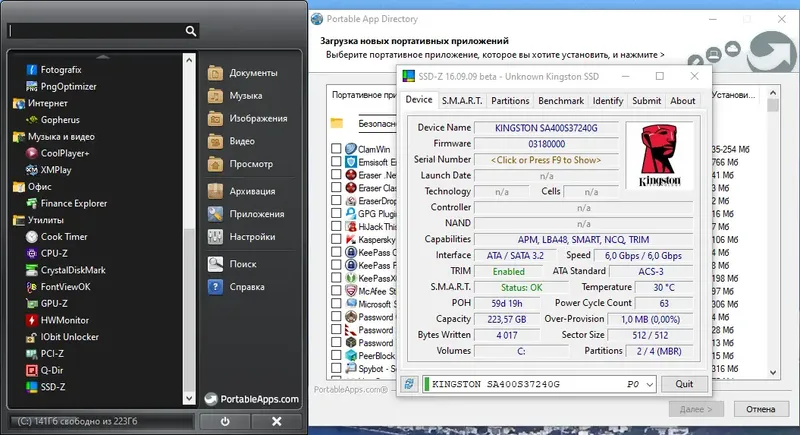Tick the PeerBlock checkbox

pyautogui.click(x=336, y=355)
